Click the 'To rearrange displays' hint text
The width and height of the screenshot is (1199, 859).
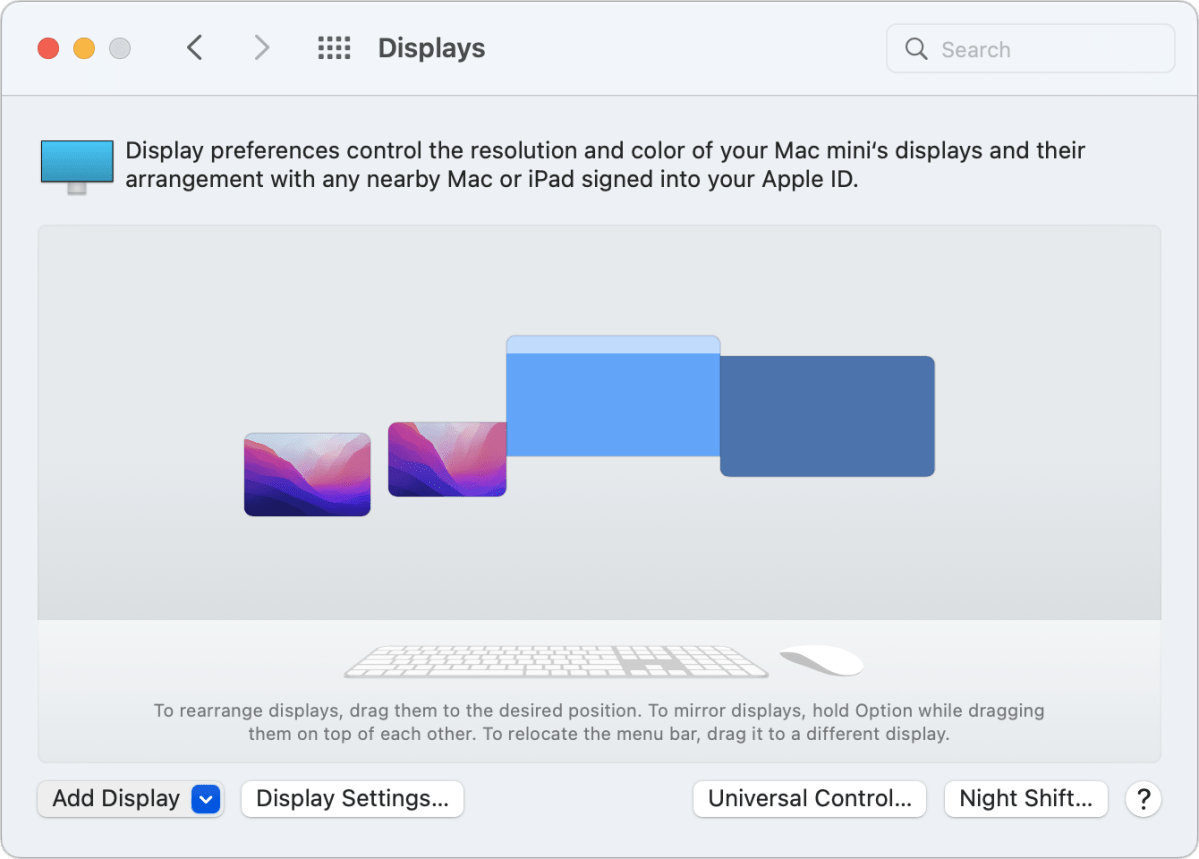(x=599, y=722)
